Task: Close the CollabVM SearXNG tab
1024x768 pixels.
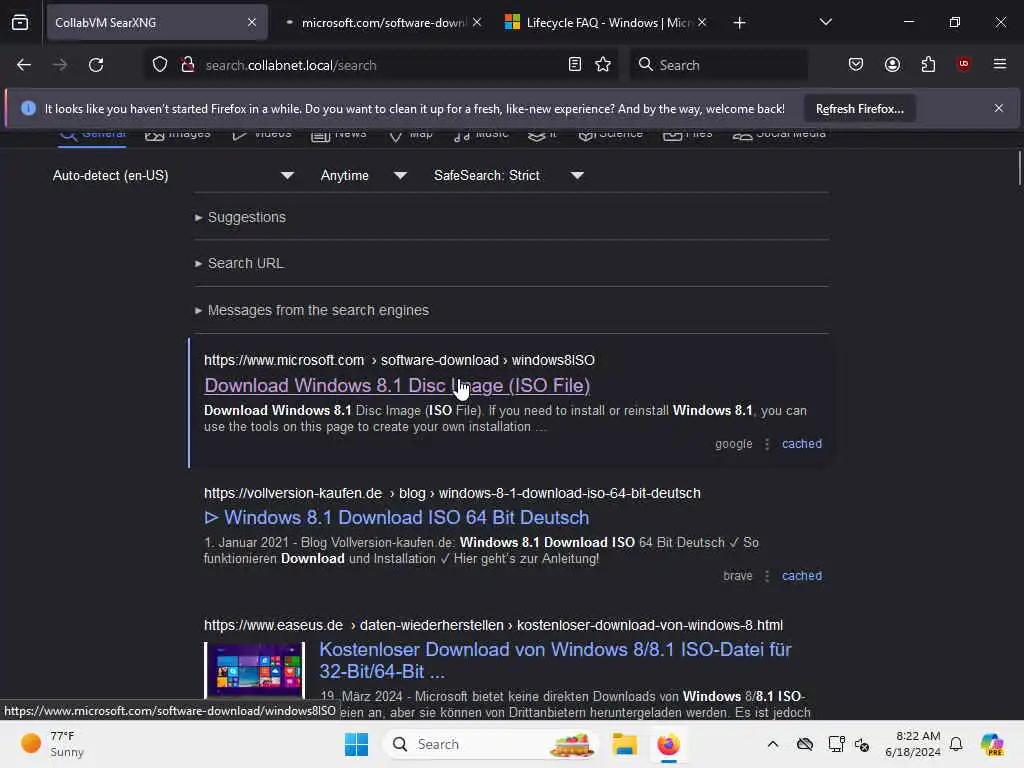Action: pyautogui.click(x=252, y=22)
